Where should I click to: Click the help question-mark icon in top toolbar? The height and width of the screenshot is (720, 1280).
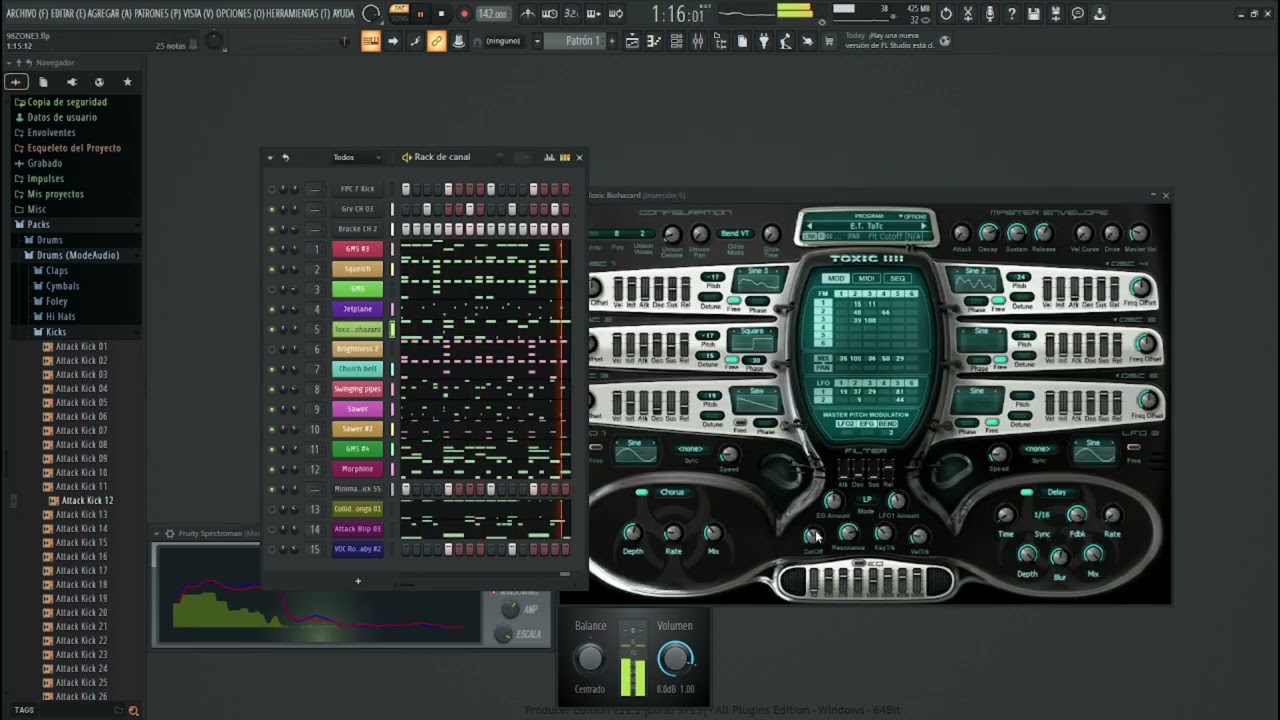pos(1011,14)
